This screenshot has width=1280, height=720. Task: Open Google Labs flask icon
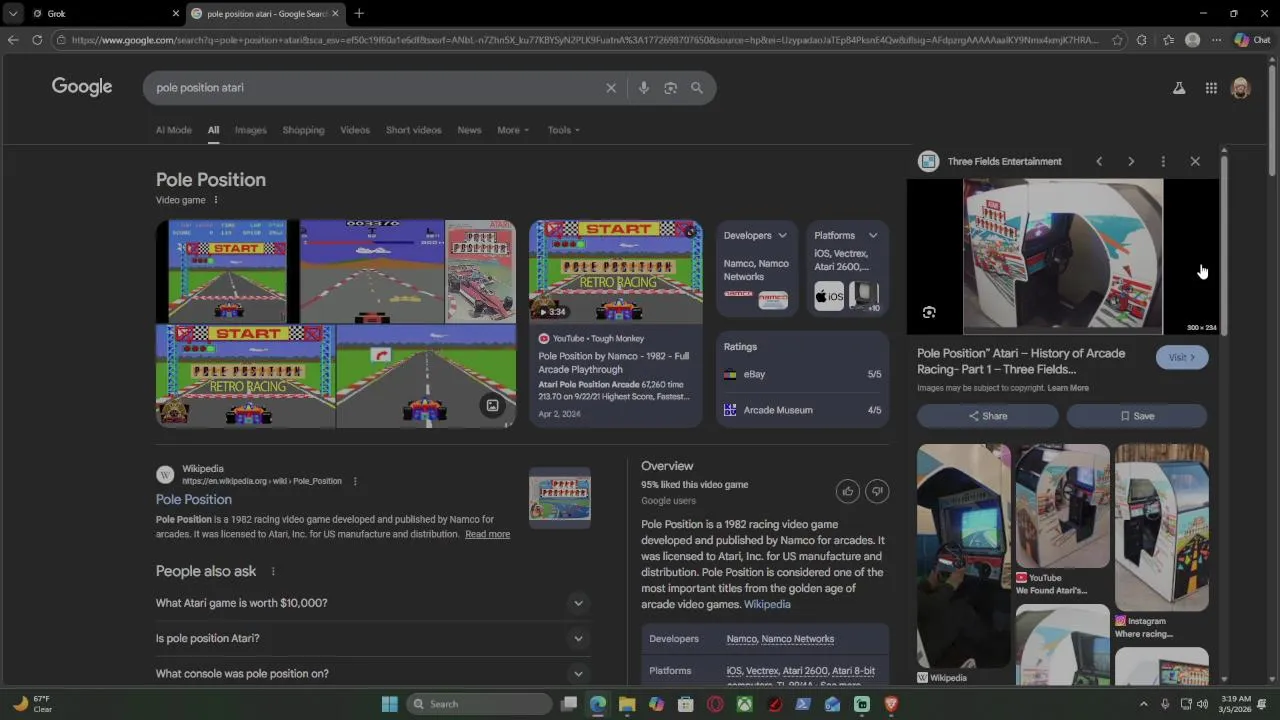click(x=1179, y=88)
